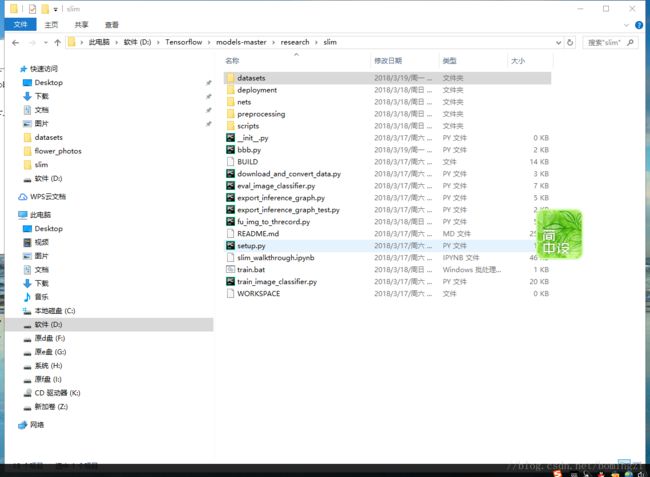Expand the chevron after Tensorflow in path
The image size is (650, 477).
coord(209,42)
